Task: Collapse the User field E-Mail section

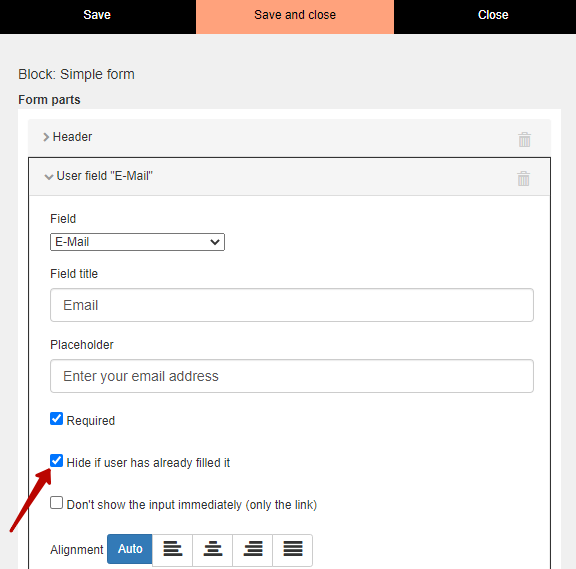Action: 48,177
